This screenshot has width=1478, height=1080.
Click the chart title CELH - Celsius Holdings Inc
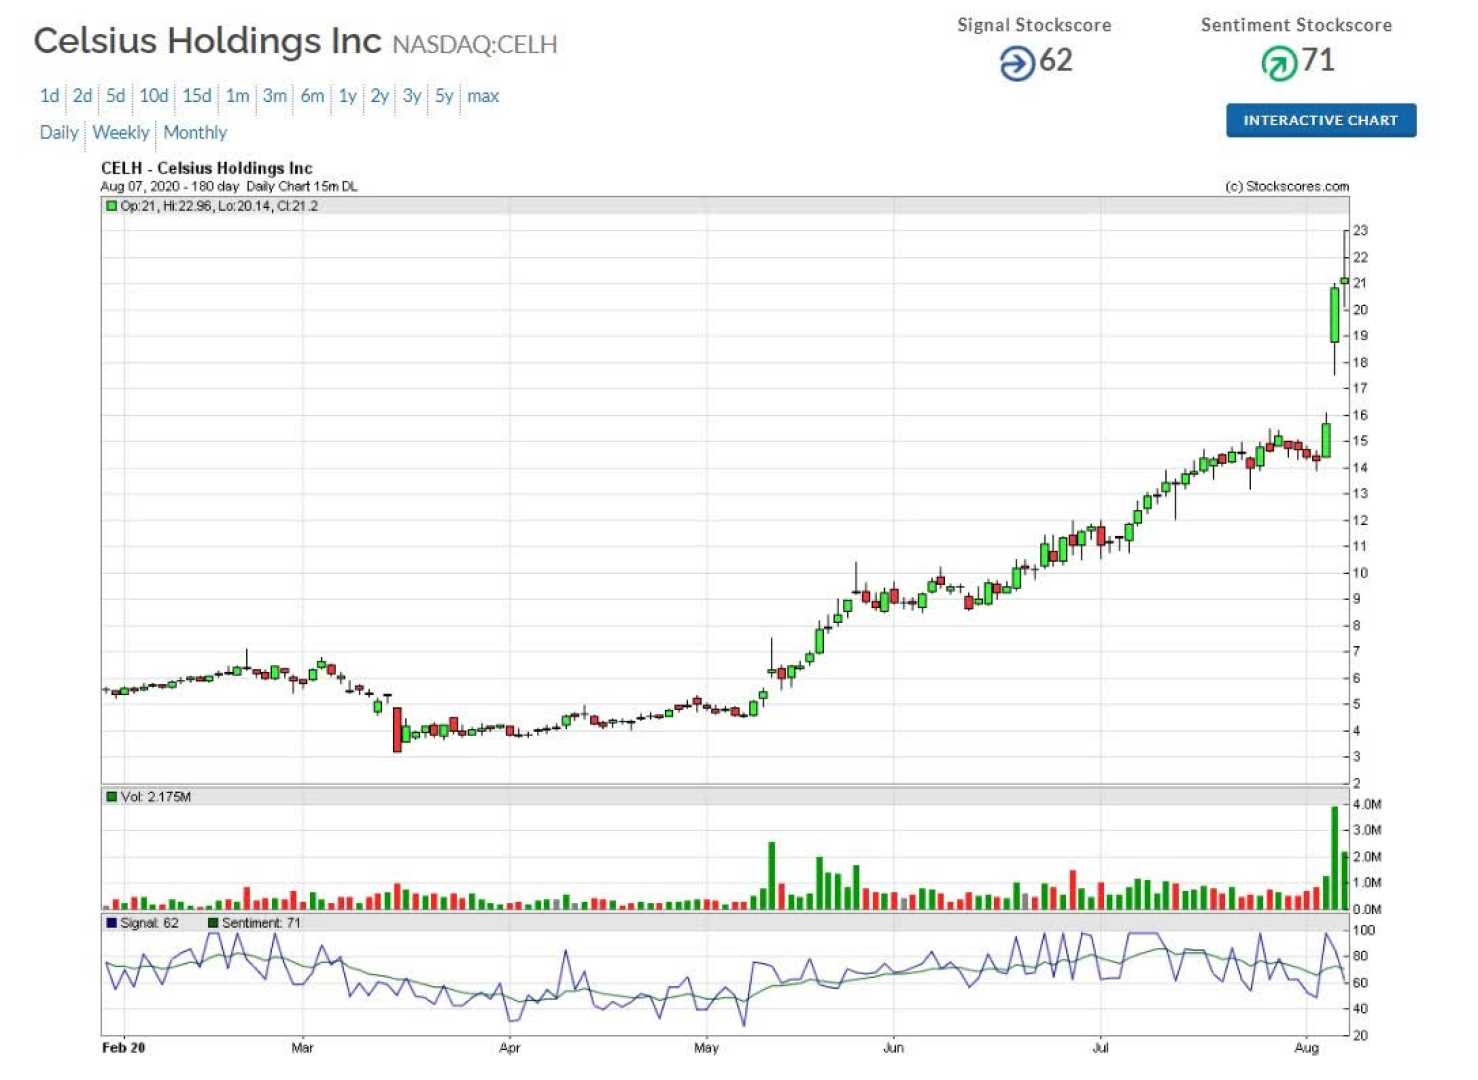click(206, 168)
